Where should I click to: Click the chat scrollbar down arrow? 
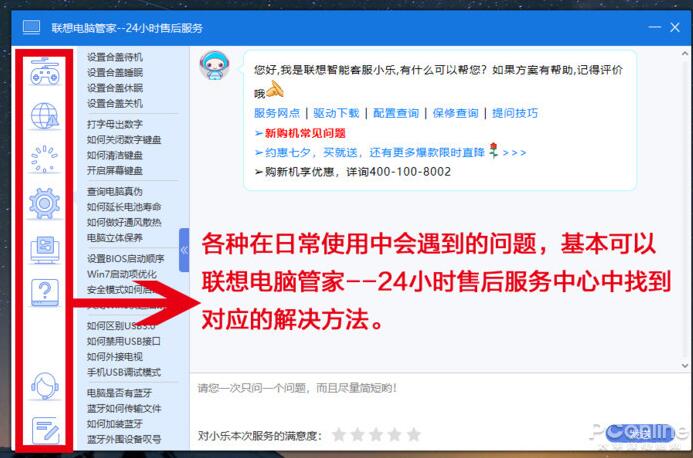tap(685, 366)
